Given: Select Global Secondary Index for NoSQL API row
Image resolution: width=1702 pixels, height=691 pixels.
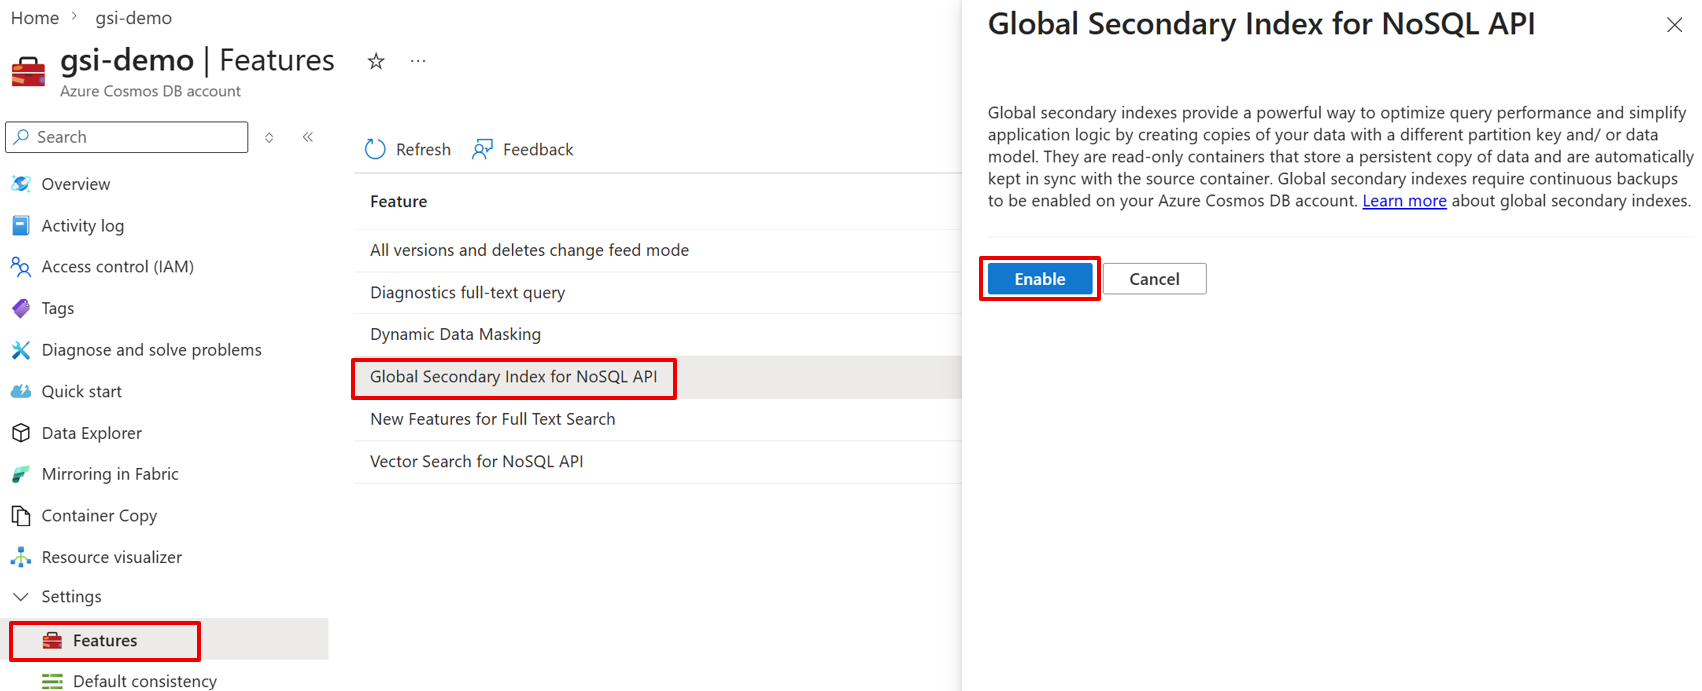Looking at the screenshot, I should tap(658, 377).
